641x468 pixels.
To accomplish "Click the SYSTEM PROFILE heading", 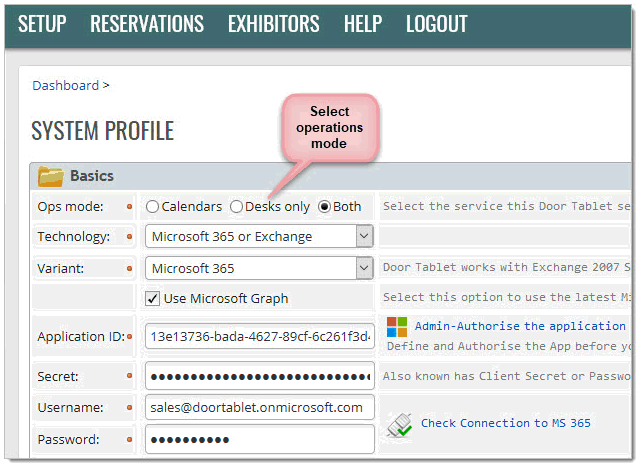I will (103, 131).
